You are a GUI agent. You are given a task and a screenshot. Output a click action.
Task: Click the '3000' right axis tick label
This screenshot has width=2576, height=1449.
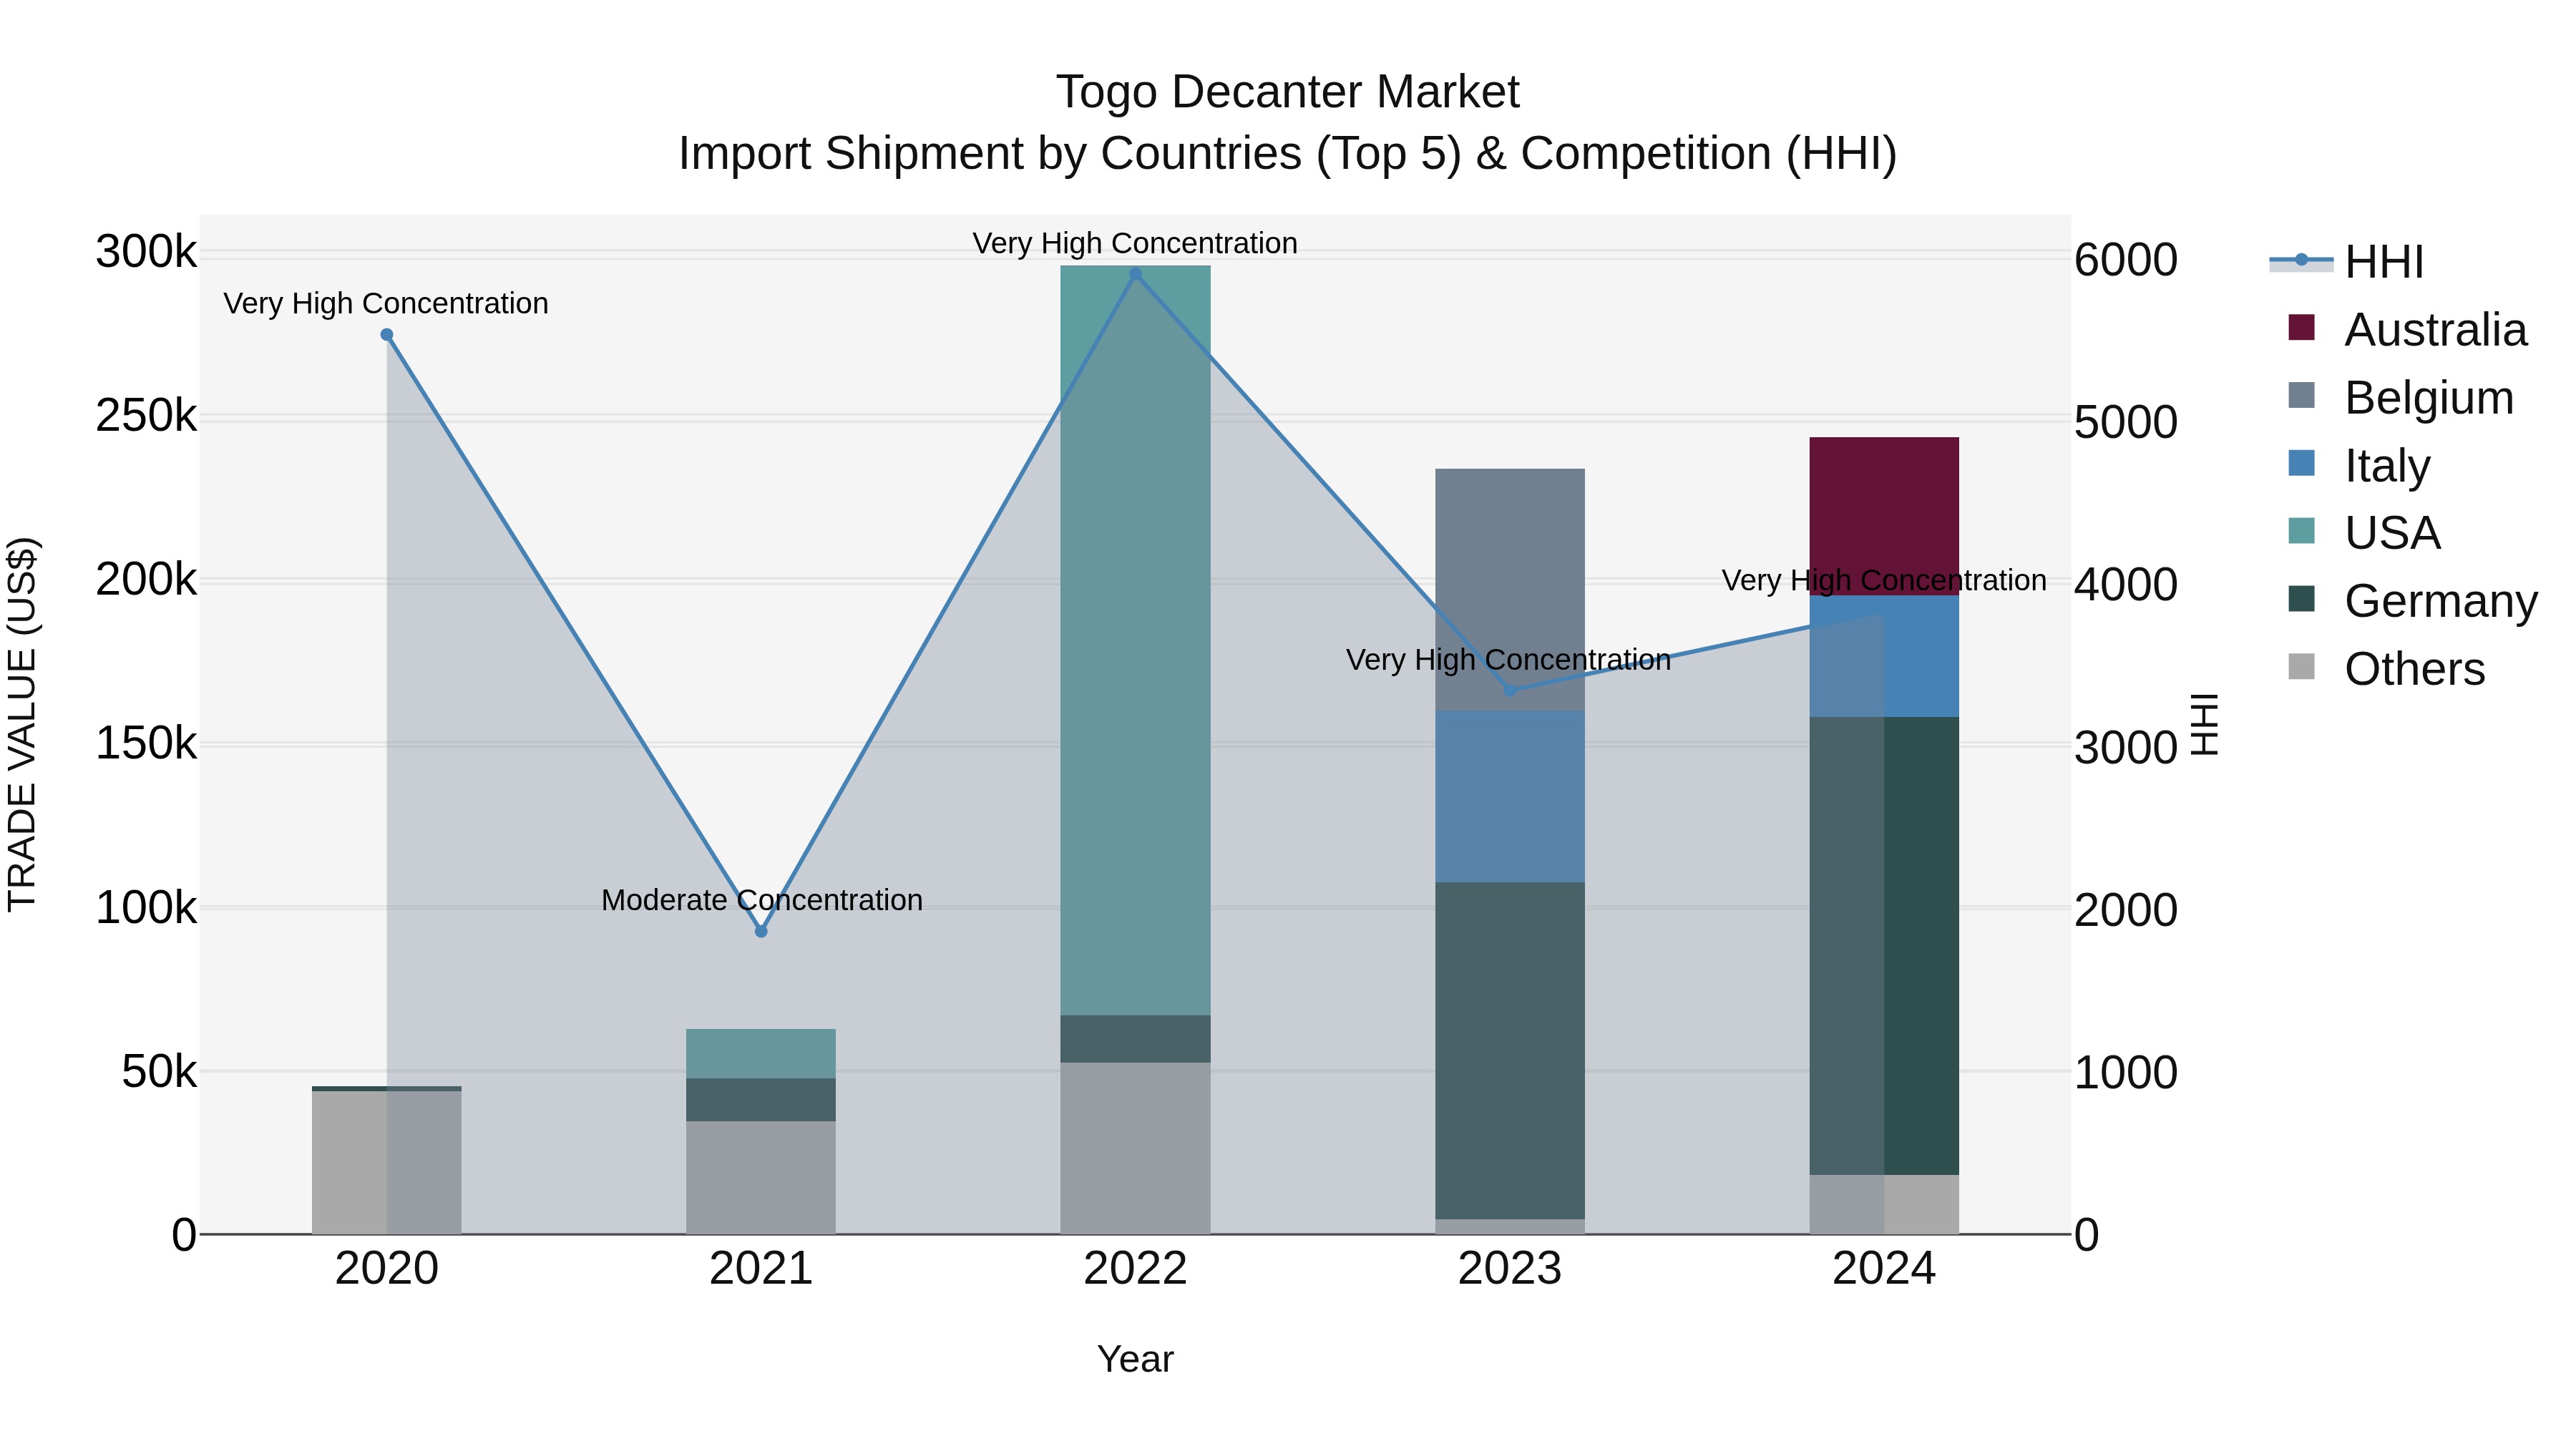tap(2126, 748)
